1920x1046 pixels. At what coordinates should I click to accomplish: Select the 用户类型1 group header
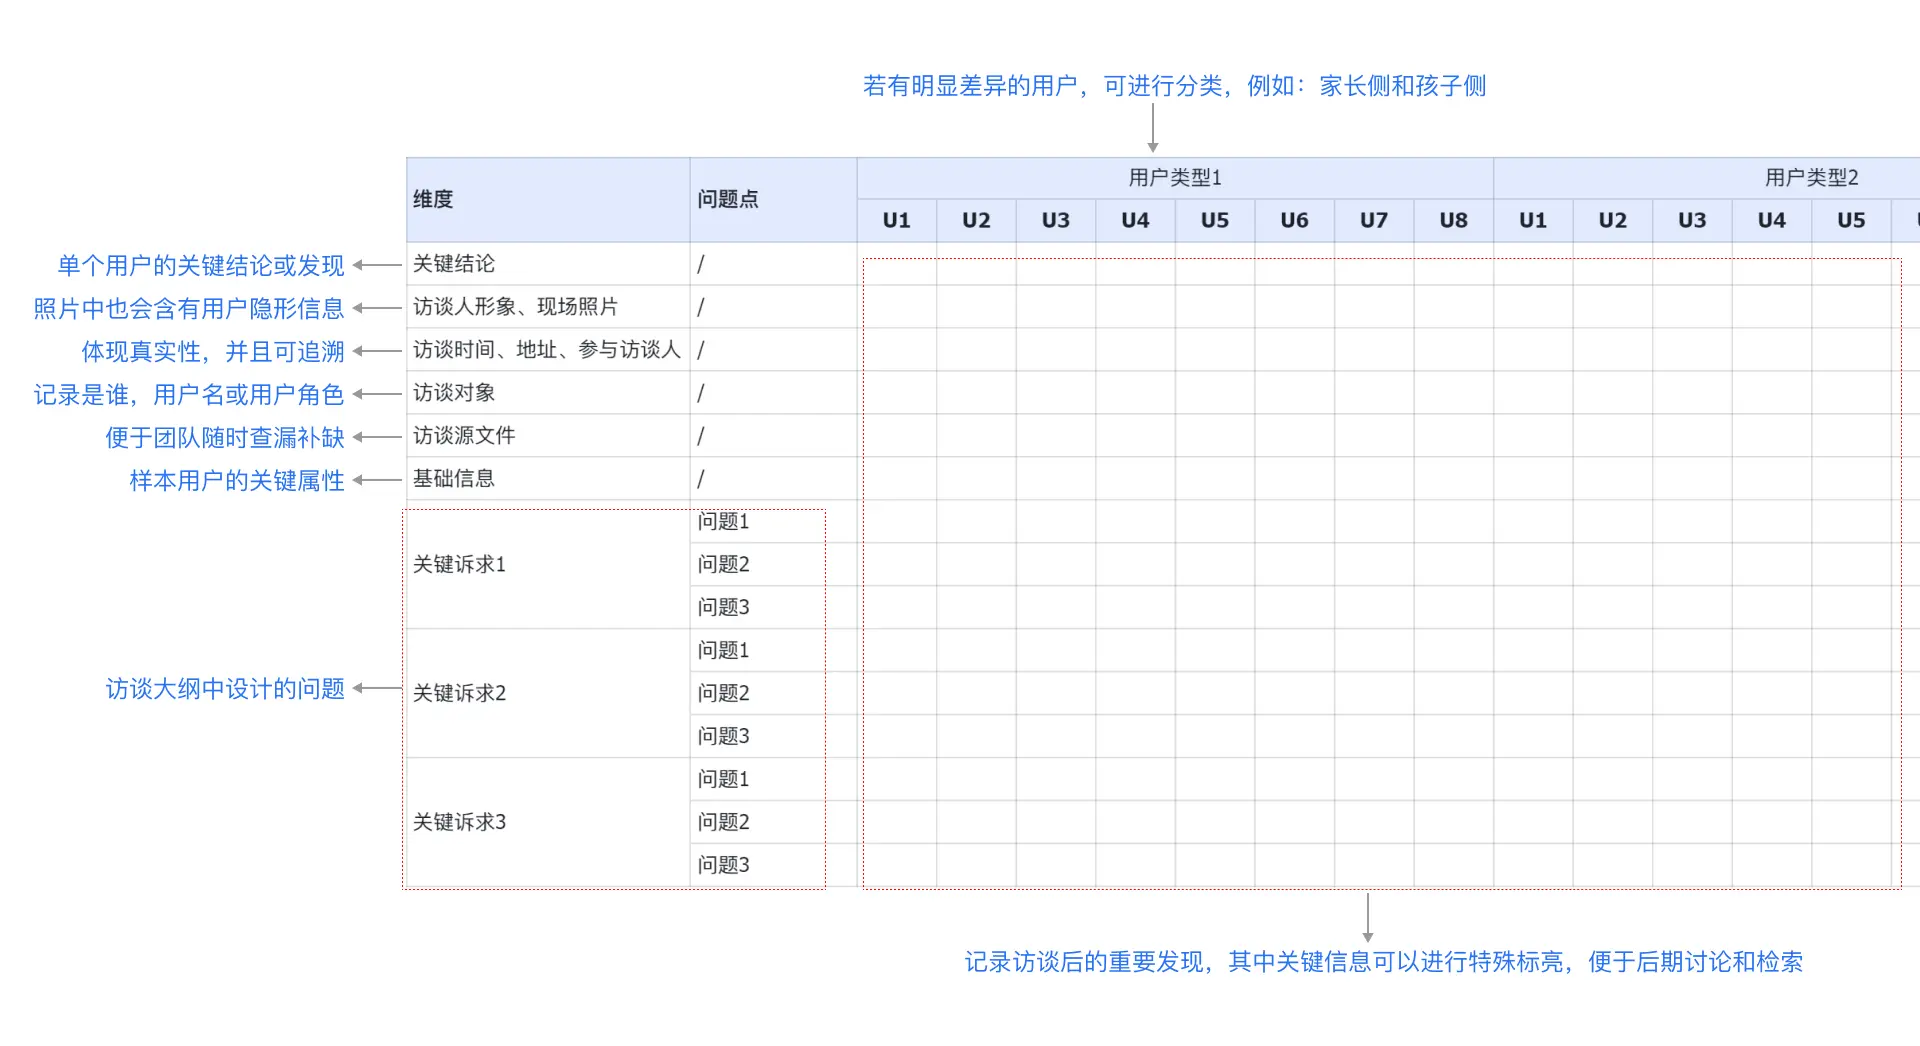[1175, 177]
